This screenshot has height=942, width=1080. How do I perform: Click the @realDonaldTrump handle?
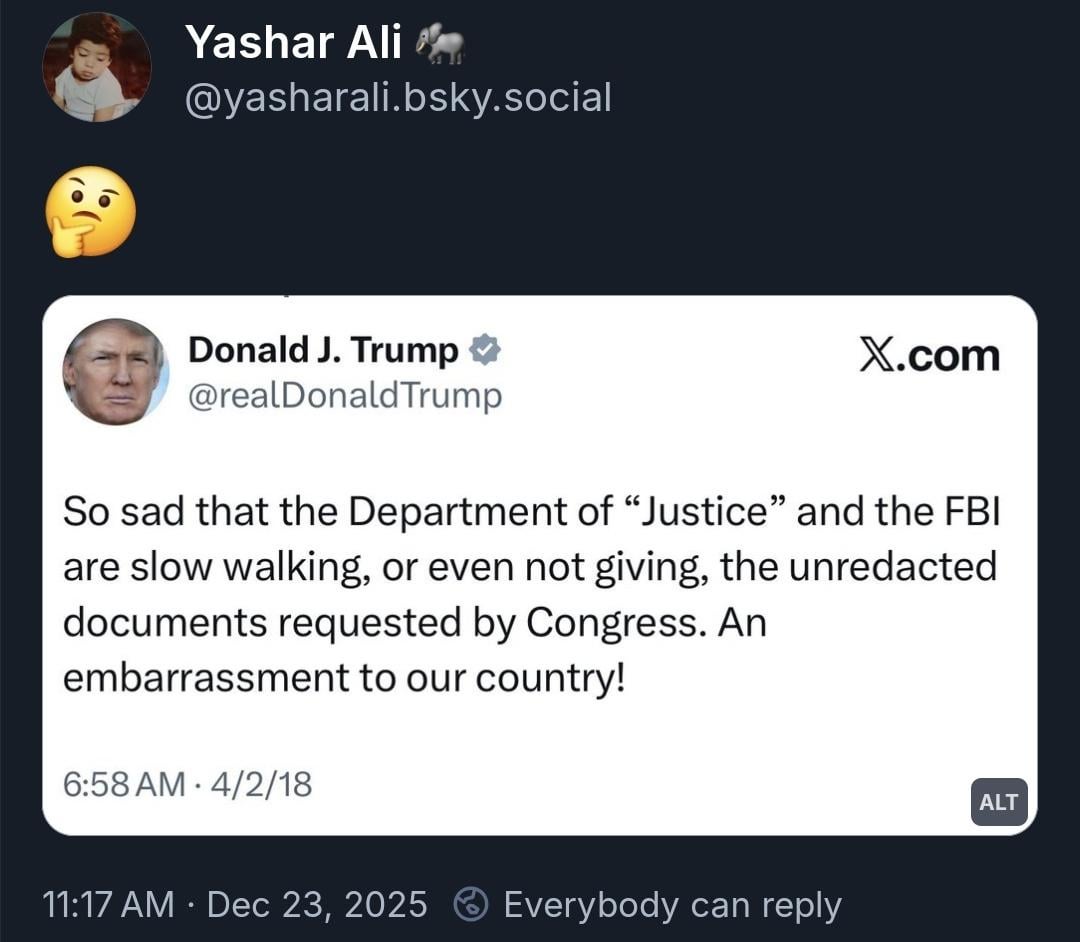pos(345,397)
